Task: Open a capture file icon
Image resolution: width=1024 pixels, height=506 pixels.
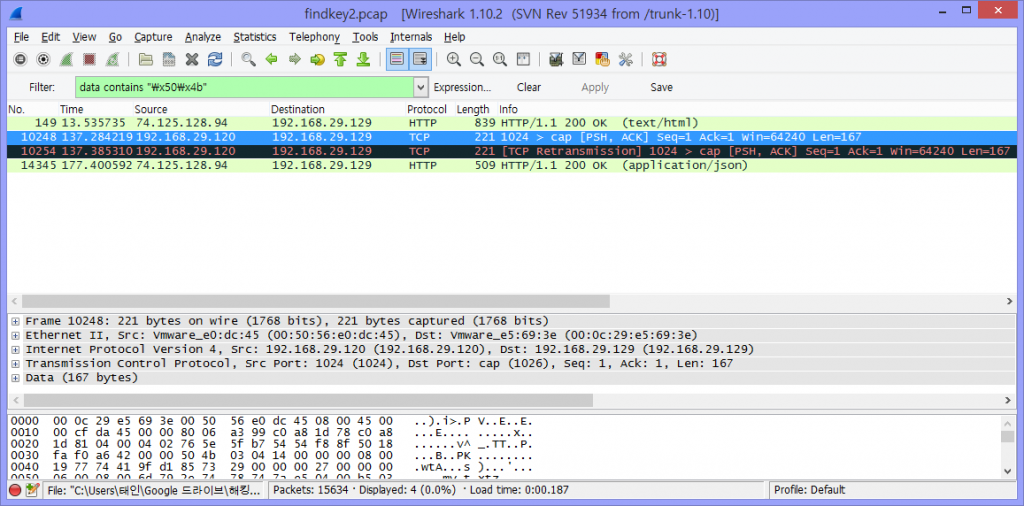Action: click(x=146, y=59)
